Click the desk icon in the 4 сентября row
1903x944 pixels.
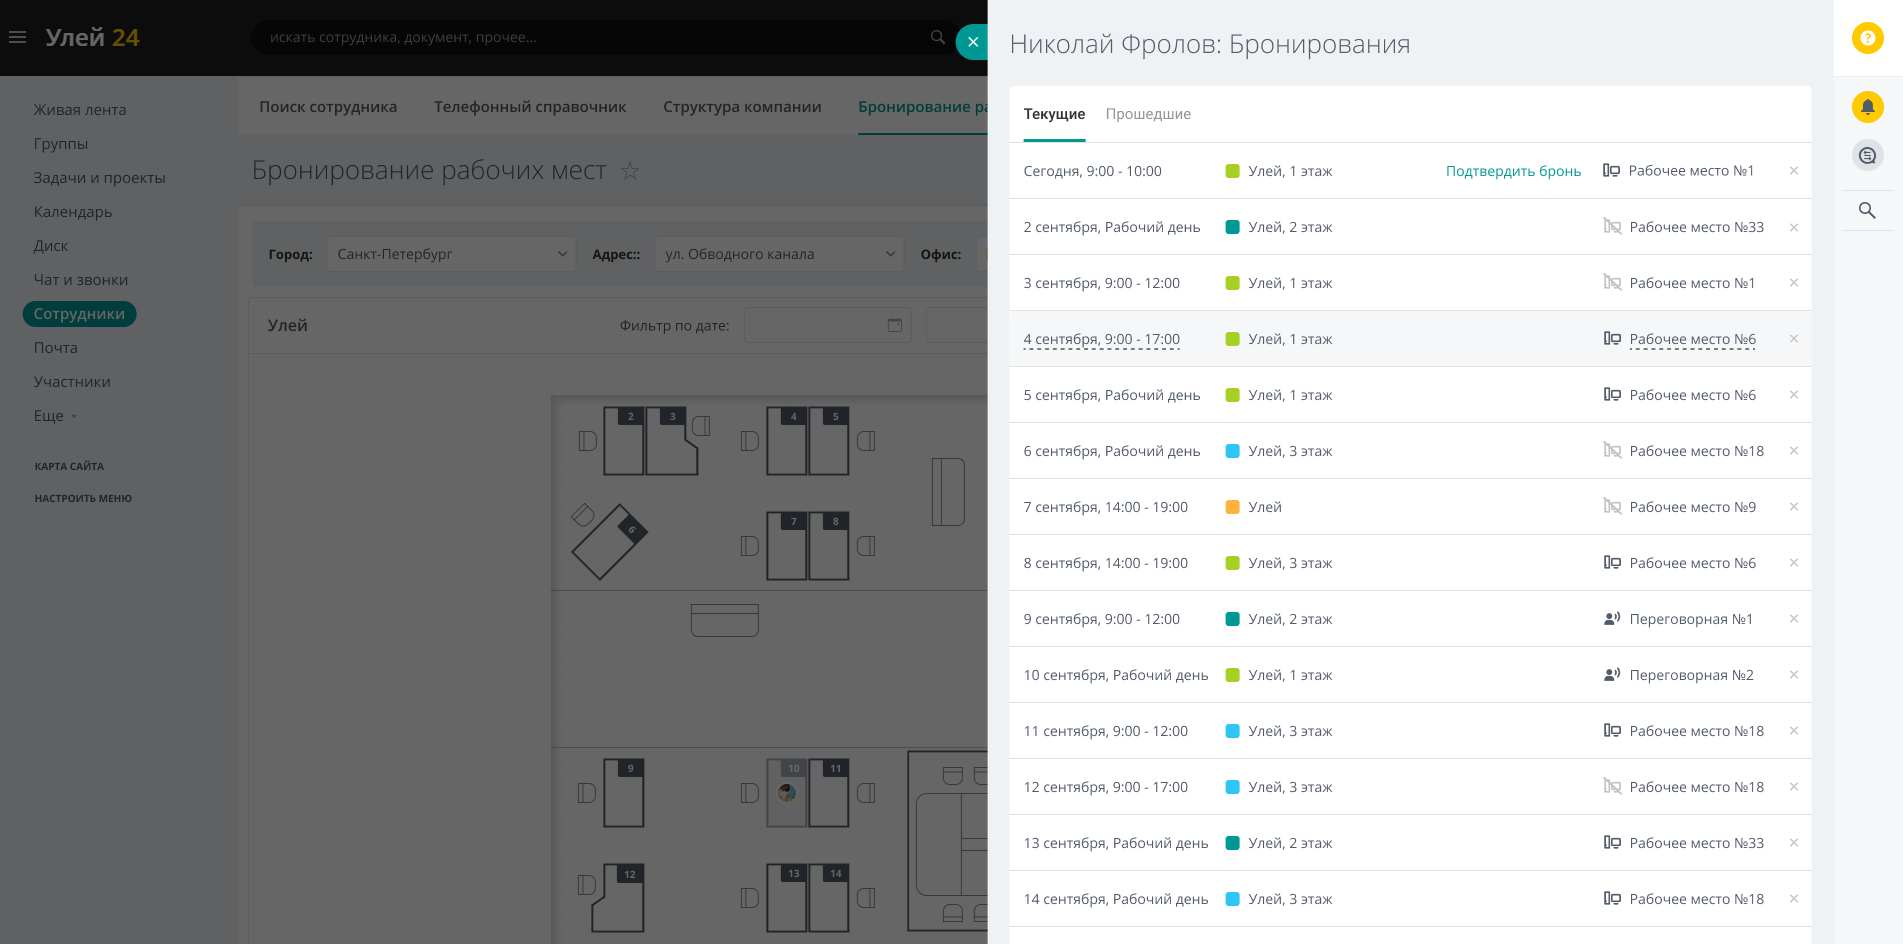pyautogui.click(x=1612, y=339)
